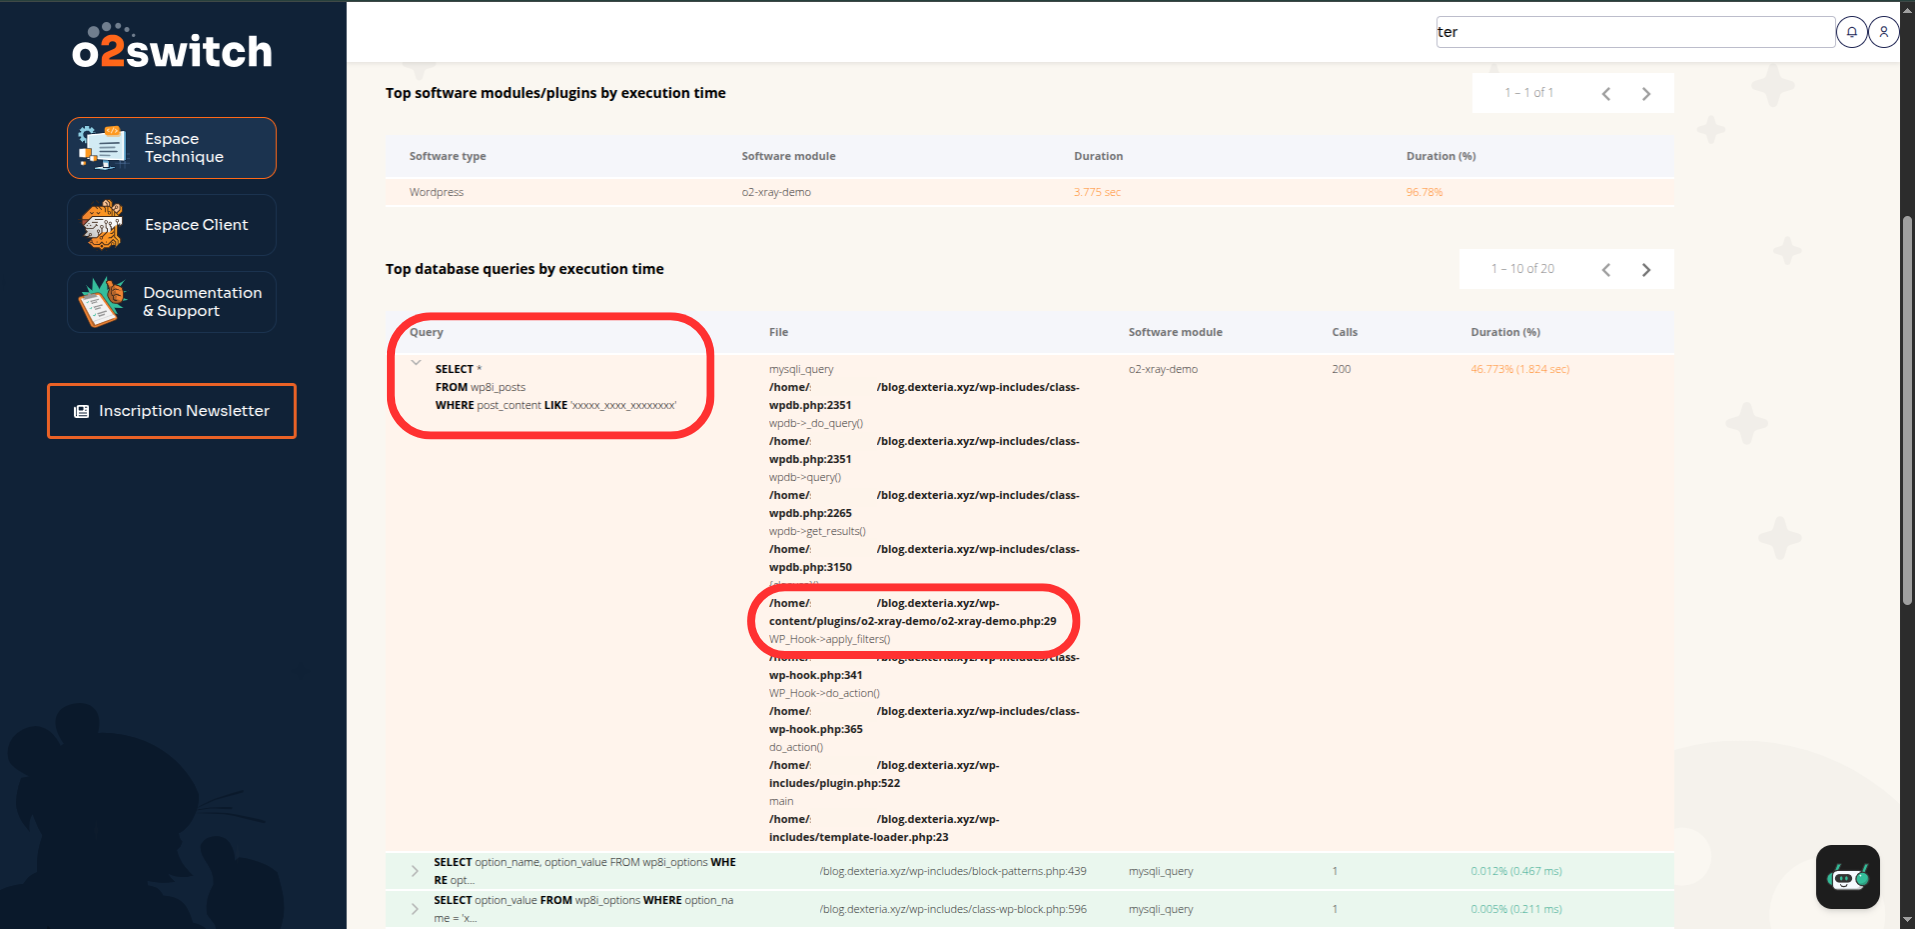The height and width of the screenshot is (929, 1917).
Task: Click the Query column header
Action: coord(426,332)
